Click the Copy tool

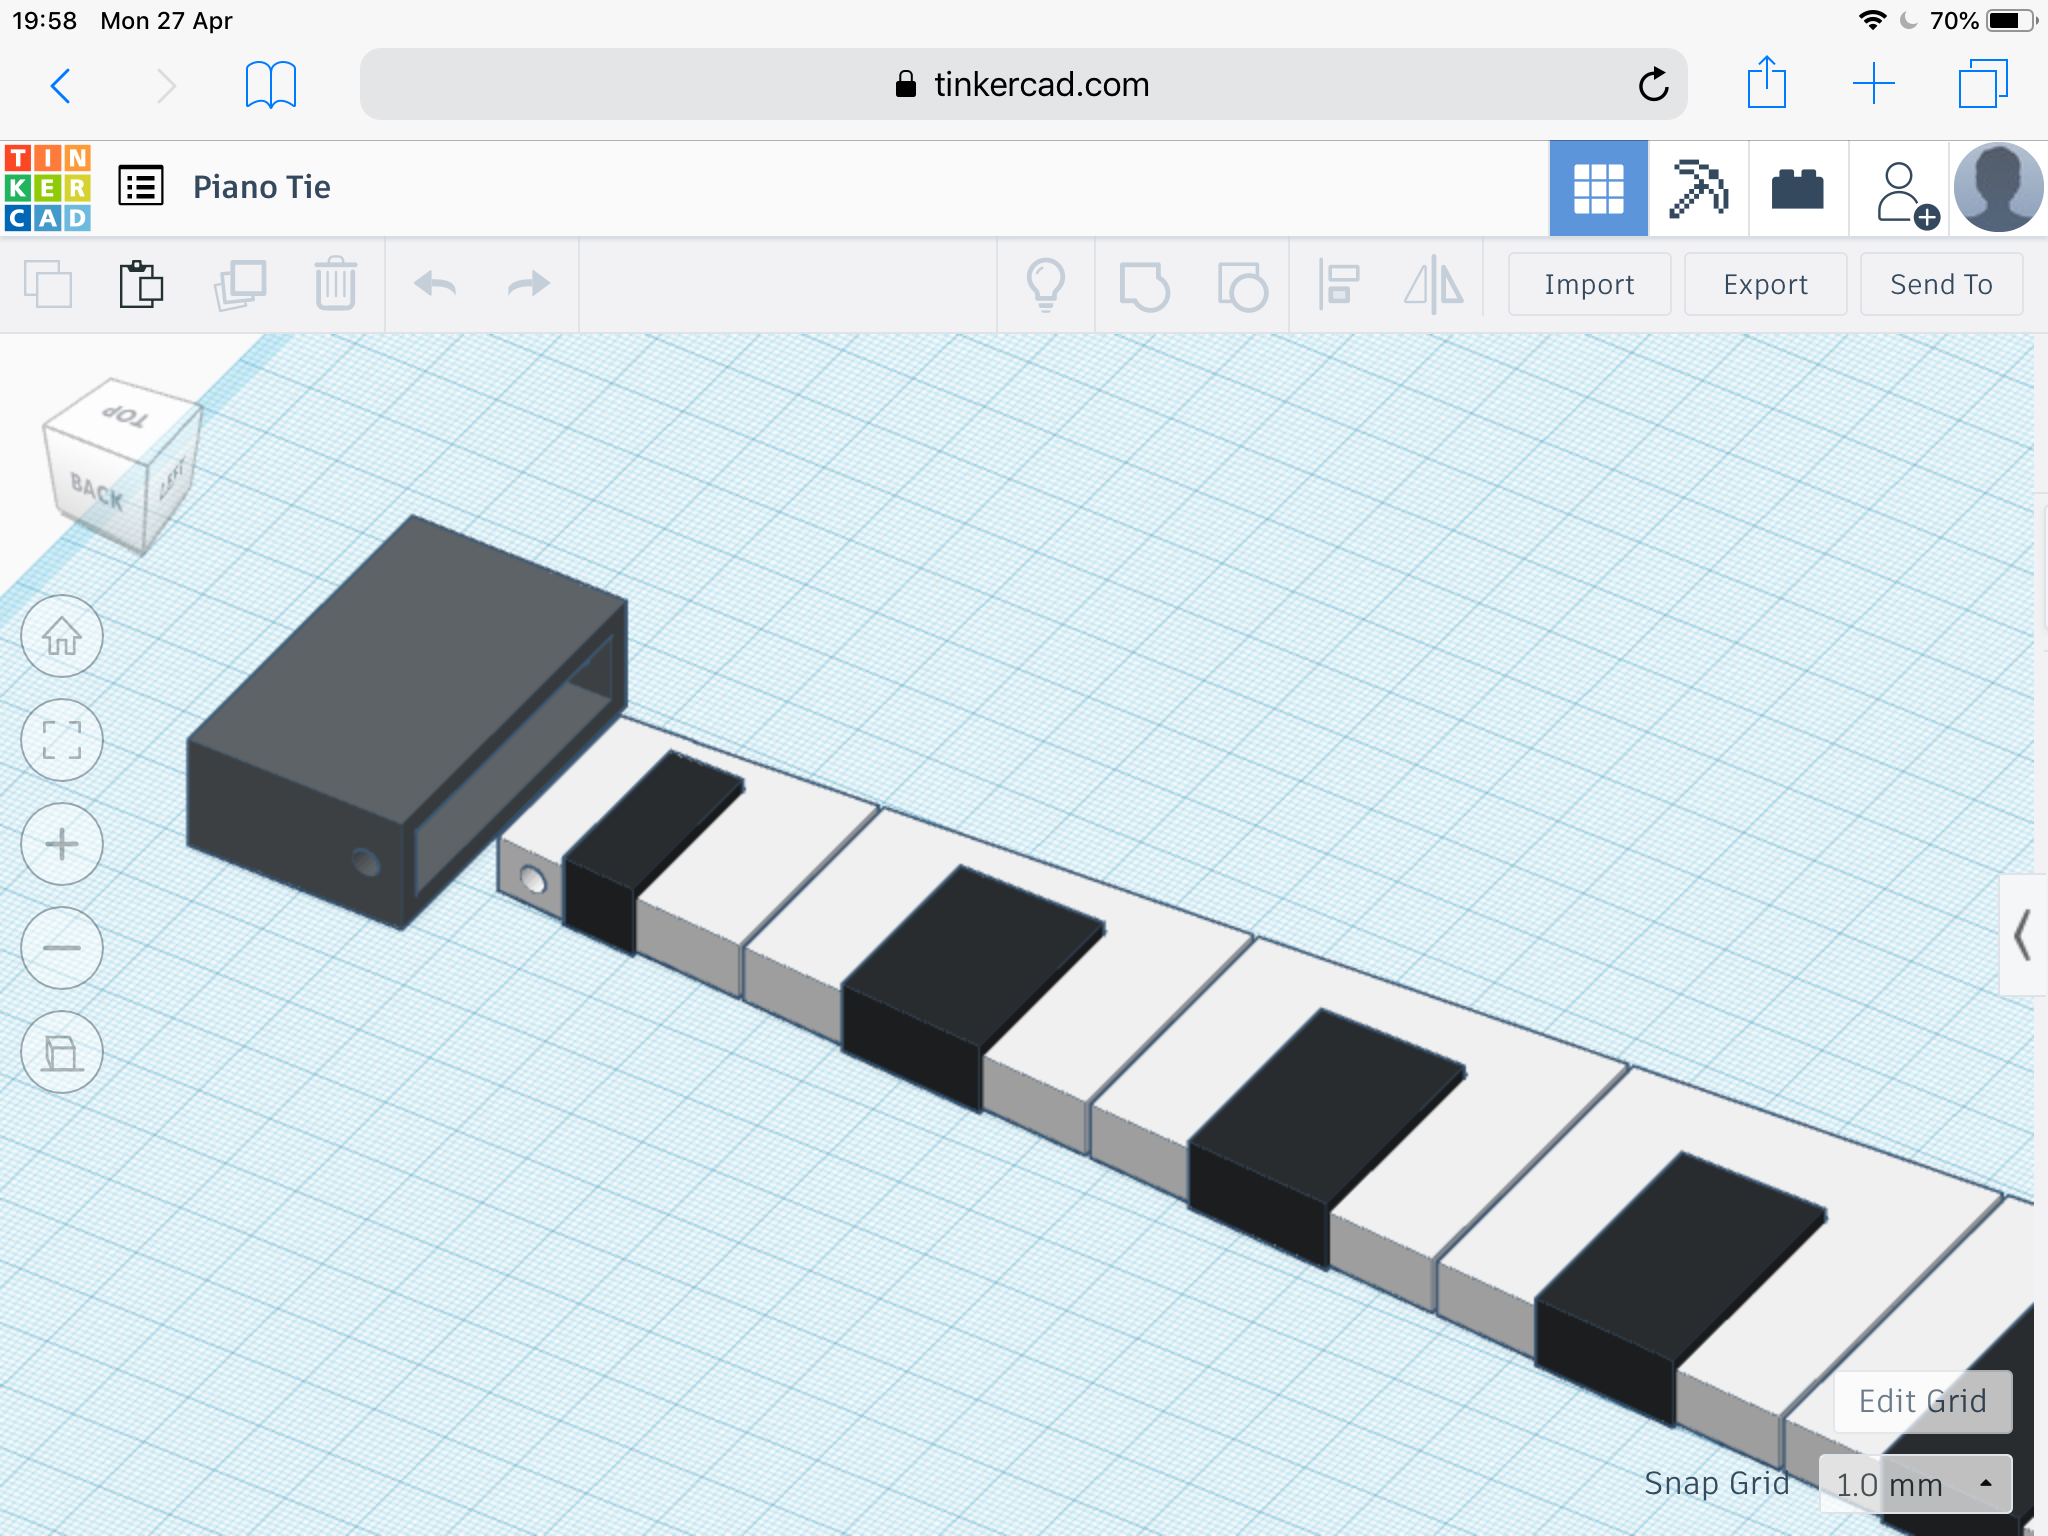pos(48,285)
